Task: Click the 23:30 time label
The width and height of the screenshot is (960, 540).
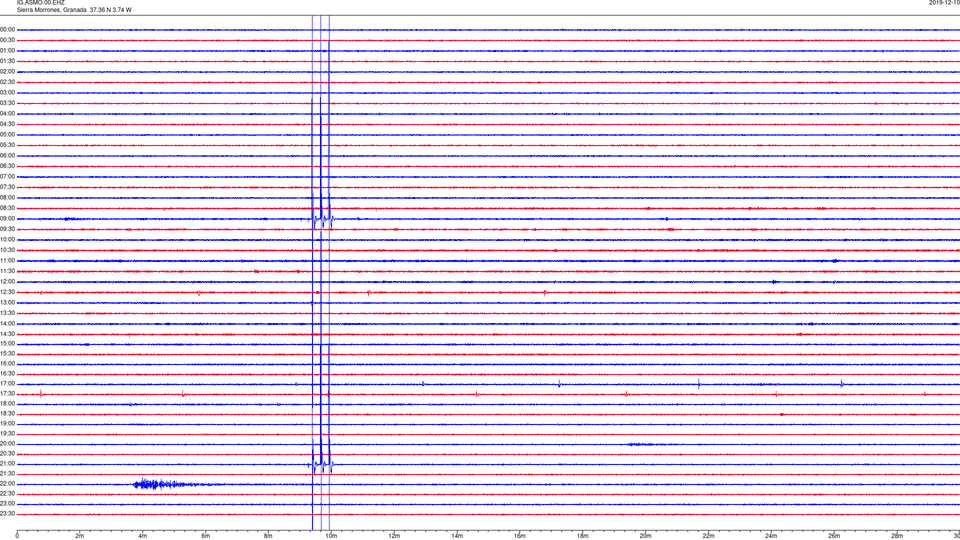Action: [x=7, y=514]
